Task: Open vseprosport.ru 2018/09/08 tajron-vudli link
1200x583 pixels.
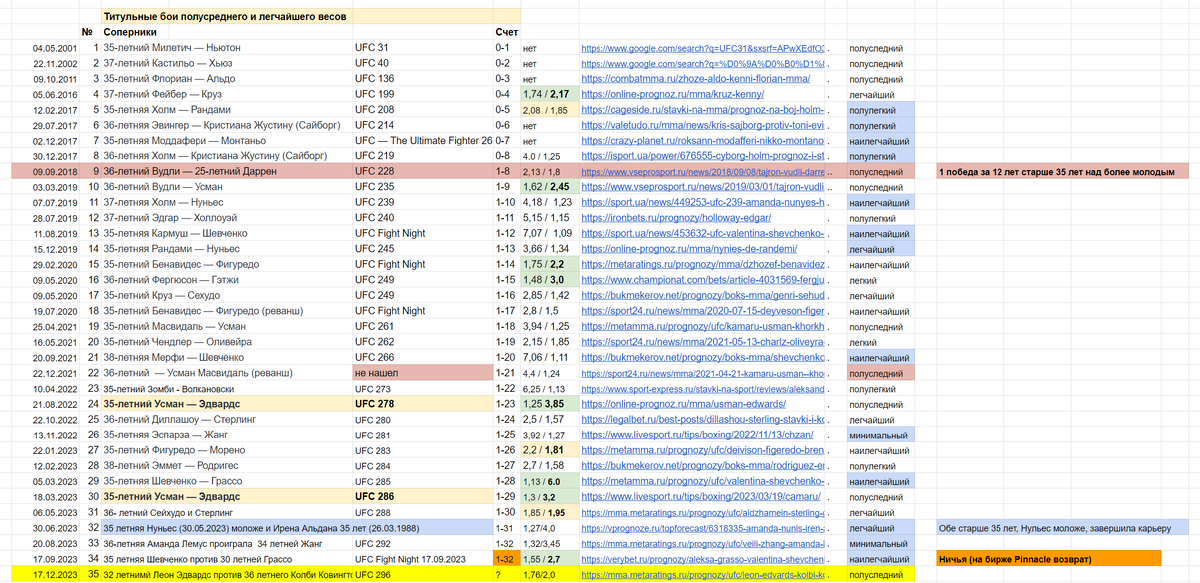Action: [702, 172]
